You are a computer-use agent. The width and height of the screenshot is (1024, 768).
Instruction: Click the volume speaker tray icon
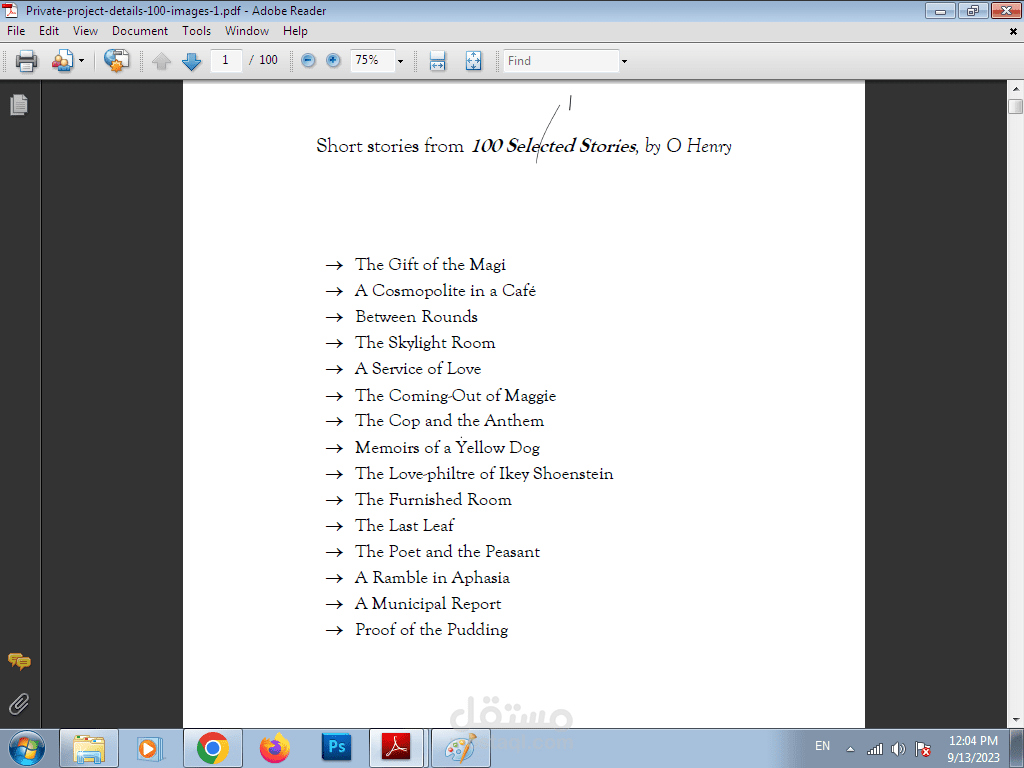899,749
